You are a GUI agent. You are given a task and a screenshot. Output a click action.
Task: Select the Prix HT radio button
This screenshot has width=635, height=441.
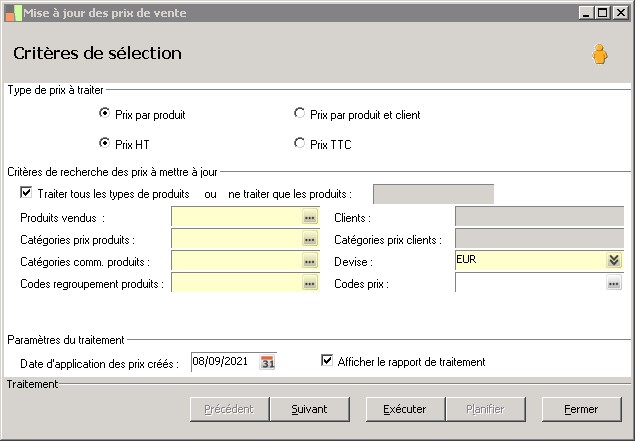(105, 143)
